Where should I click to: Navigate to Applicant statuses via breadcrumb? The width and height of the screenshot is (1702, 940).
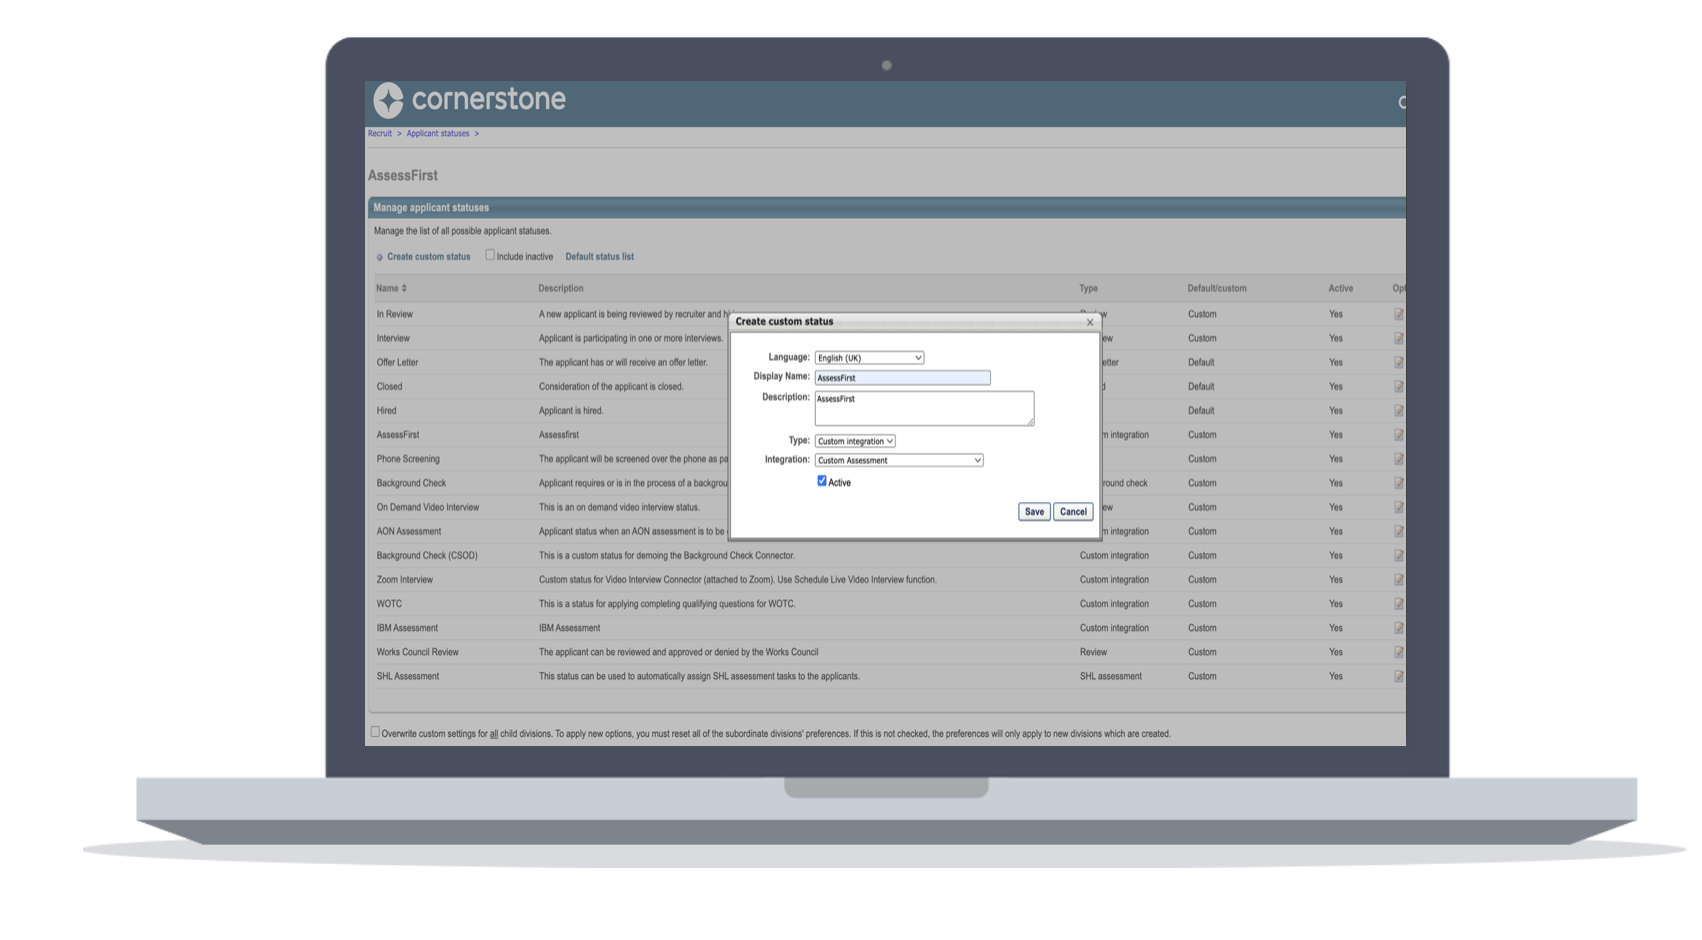tap(437, 133)
